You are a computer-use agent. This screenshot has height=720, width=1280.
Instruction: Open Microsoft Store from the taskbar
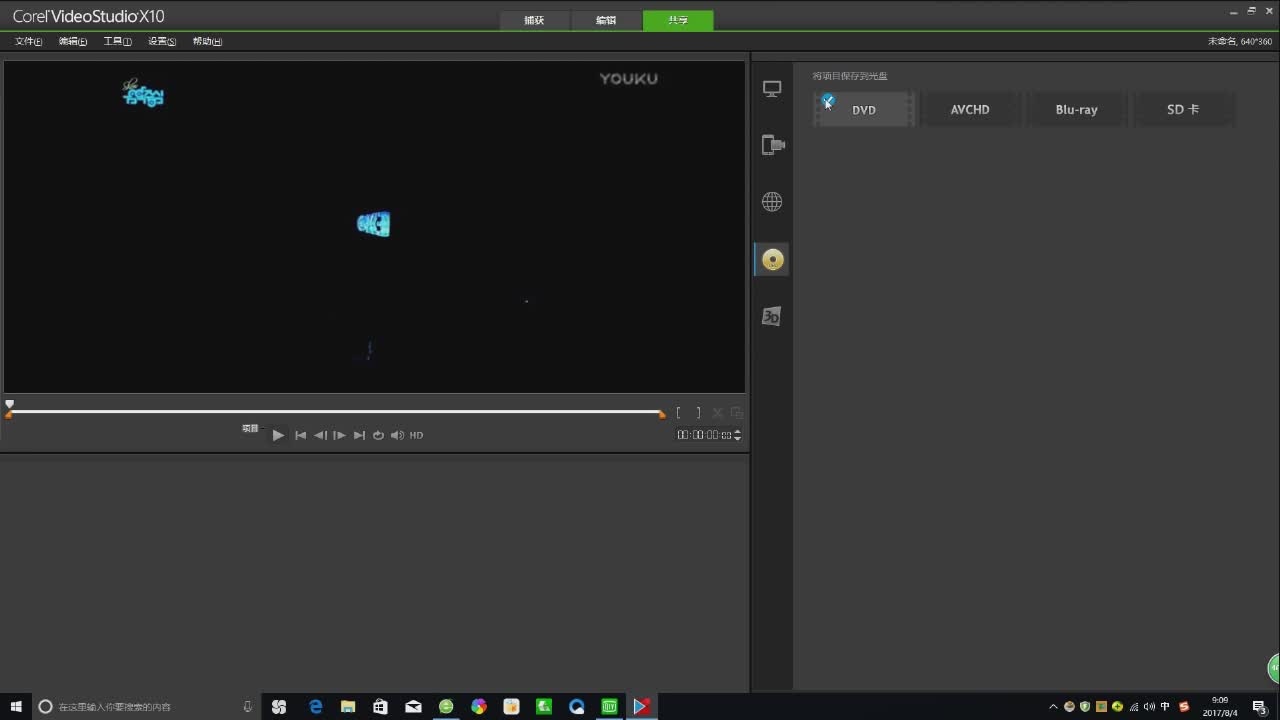(380, 706)
